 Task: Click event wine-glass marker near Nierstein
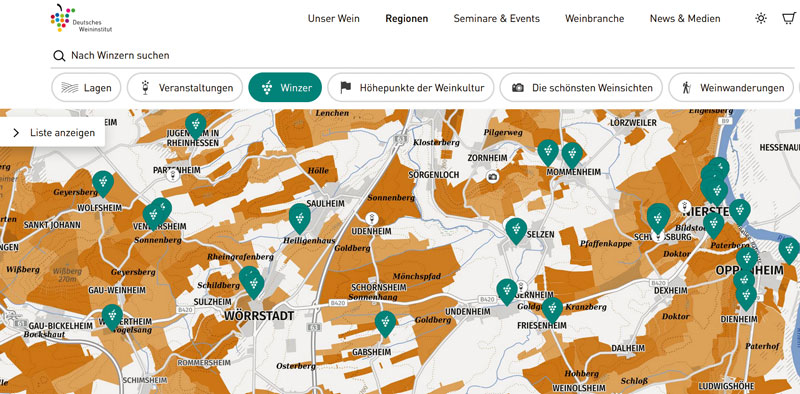(684, 207)
